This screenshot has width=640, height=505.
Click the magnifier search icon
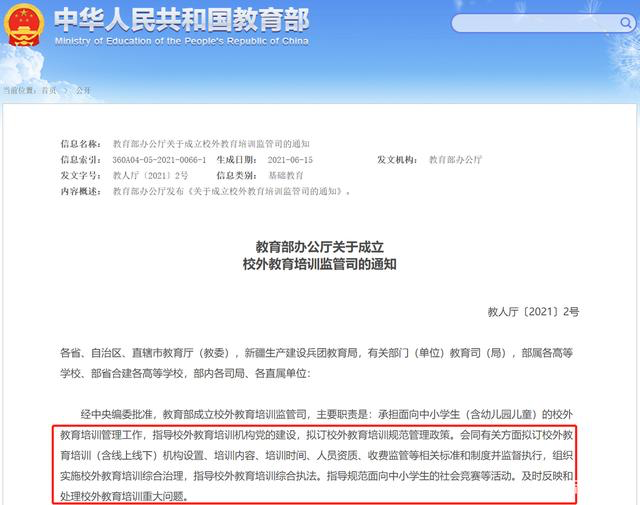(x=625, y=22)
